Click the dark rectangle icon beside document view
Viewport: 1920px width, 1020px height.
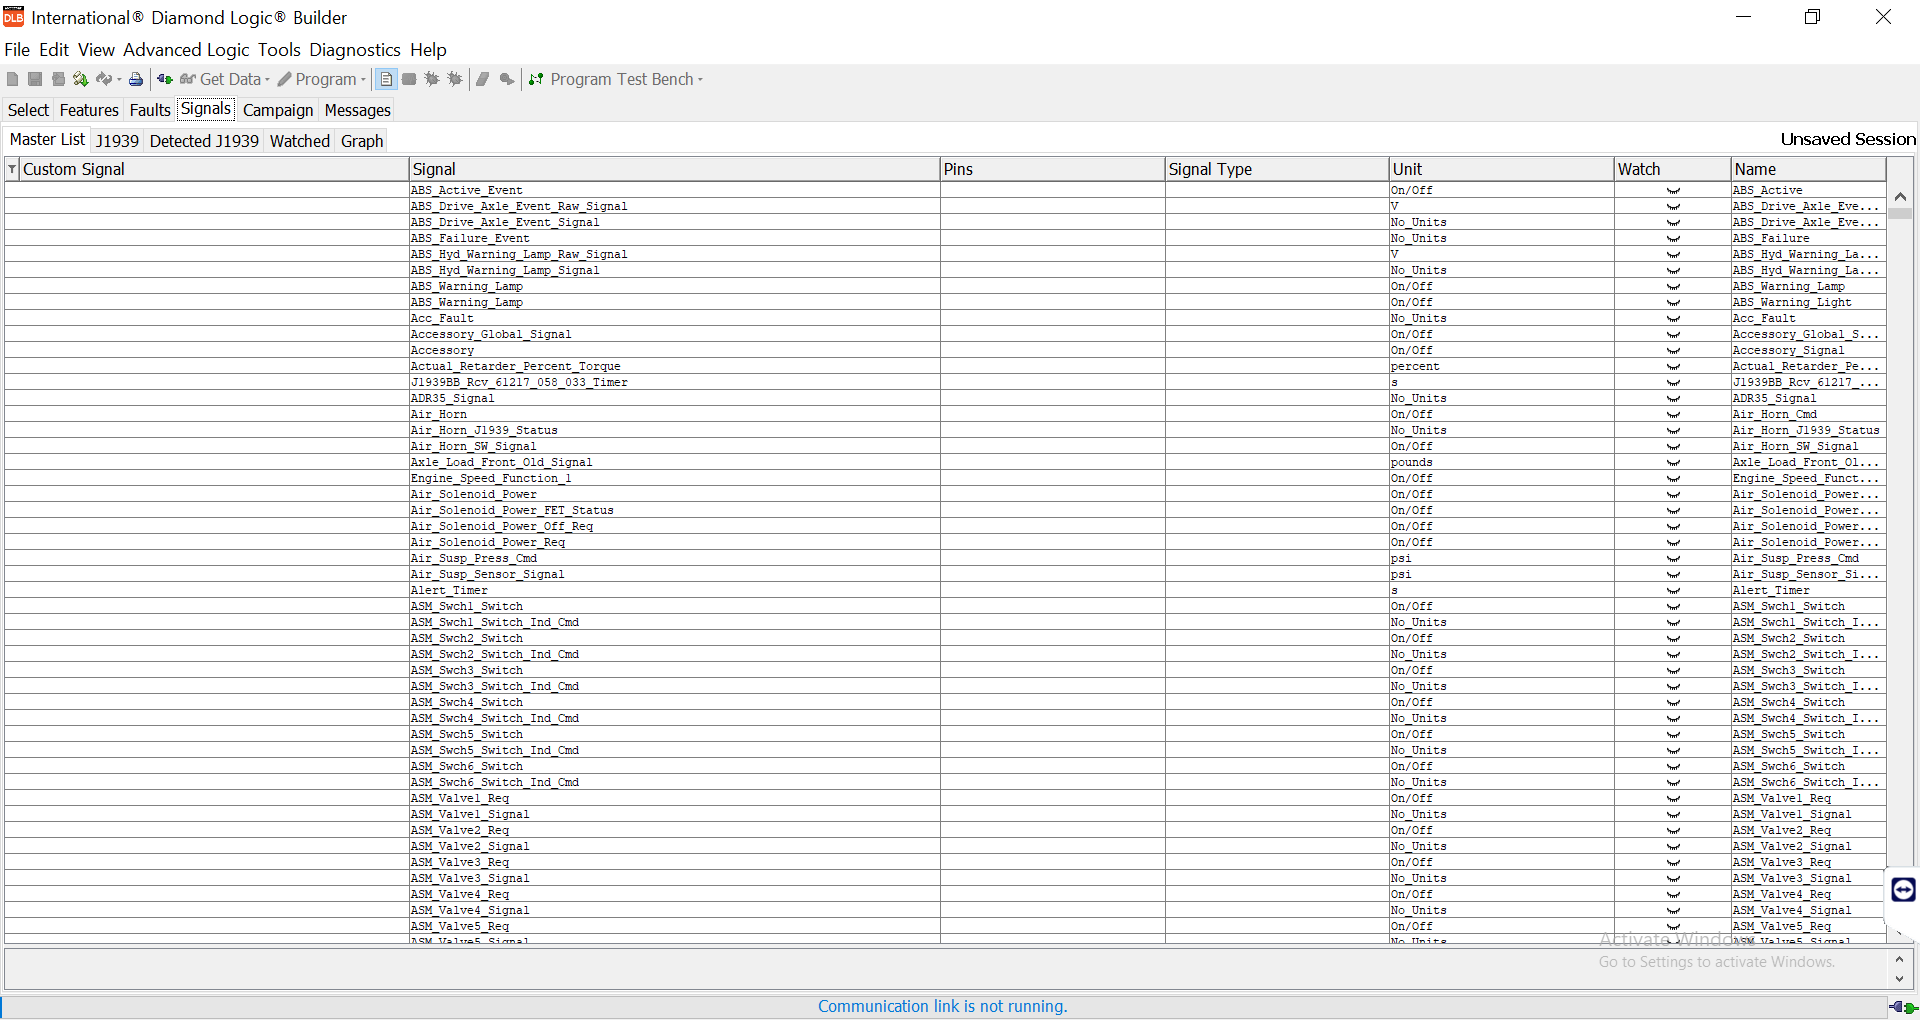(x=409, y=79)
